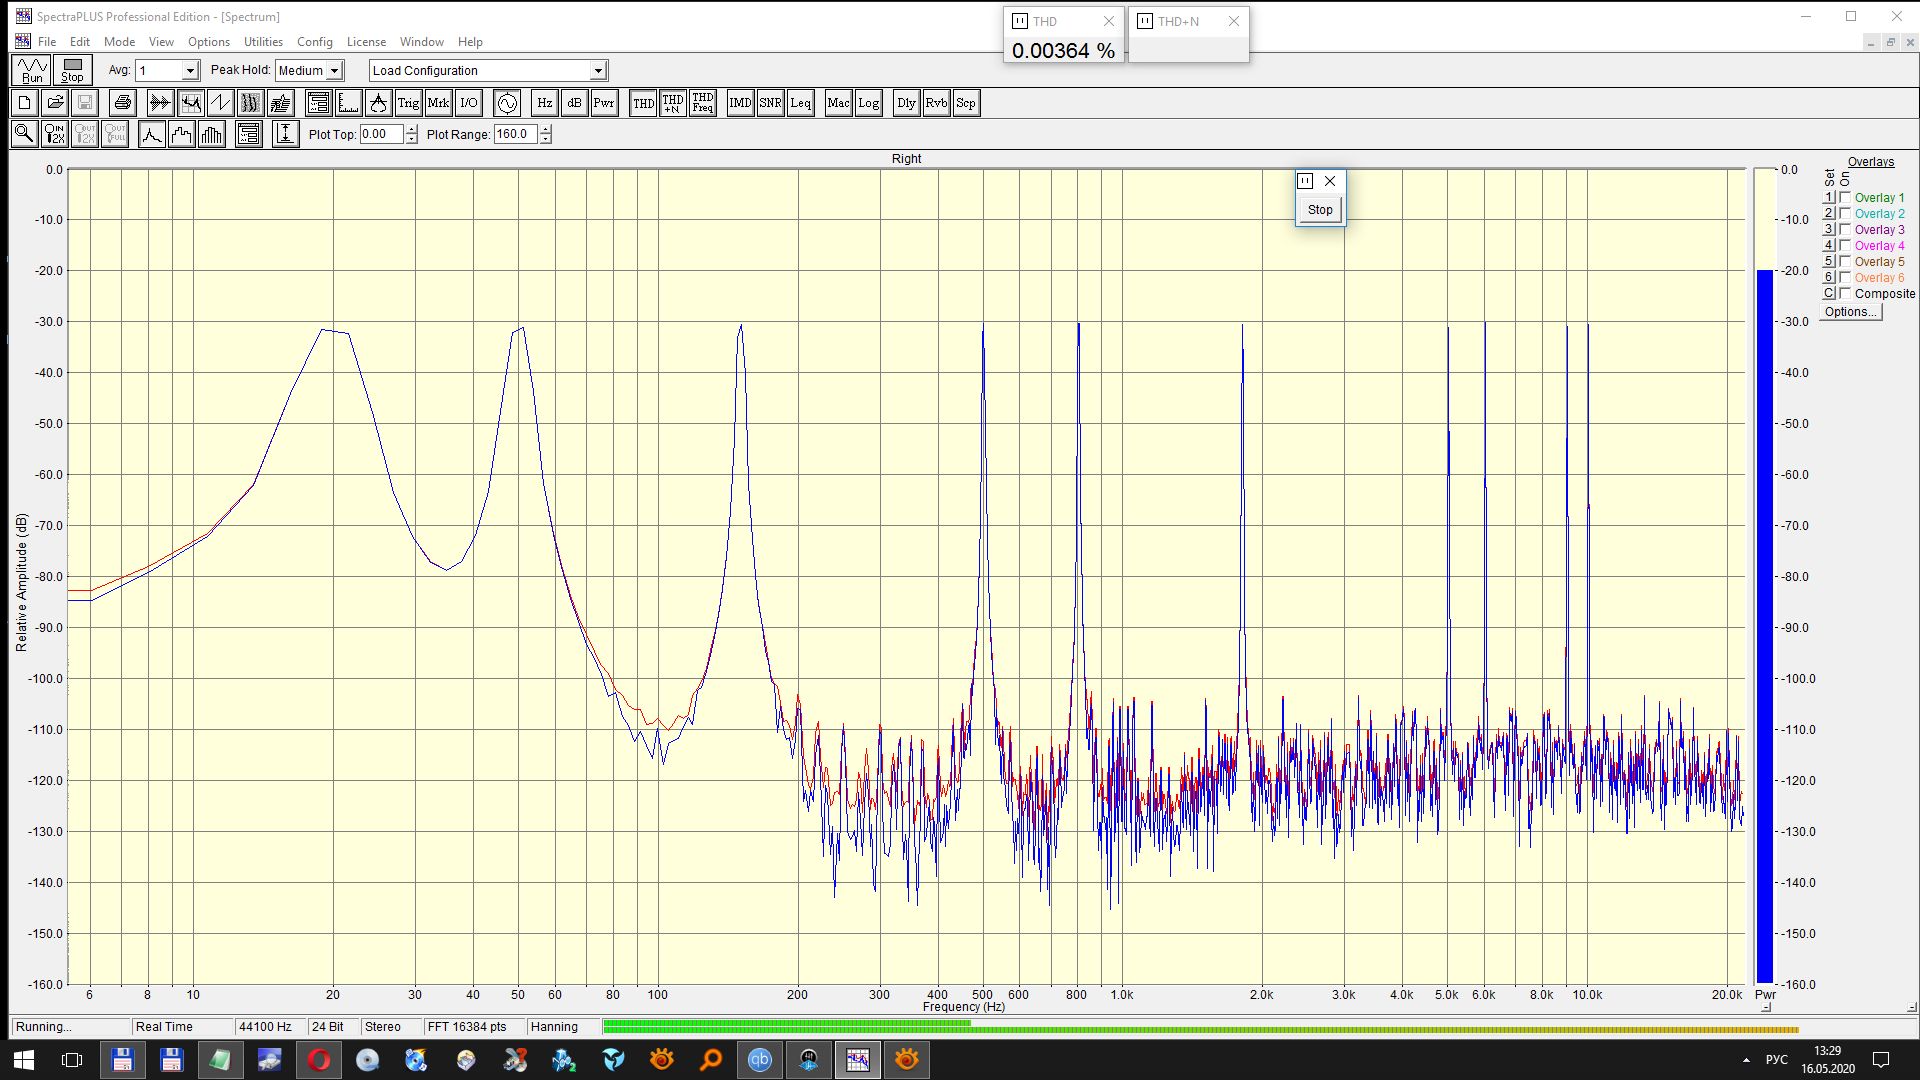Image resolution: width=1920 pixels, height=1080 pixels.
Task: Open the IMD measurement tool
Action: tap(740, 103)
